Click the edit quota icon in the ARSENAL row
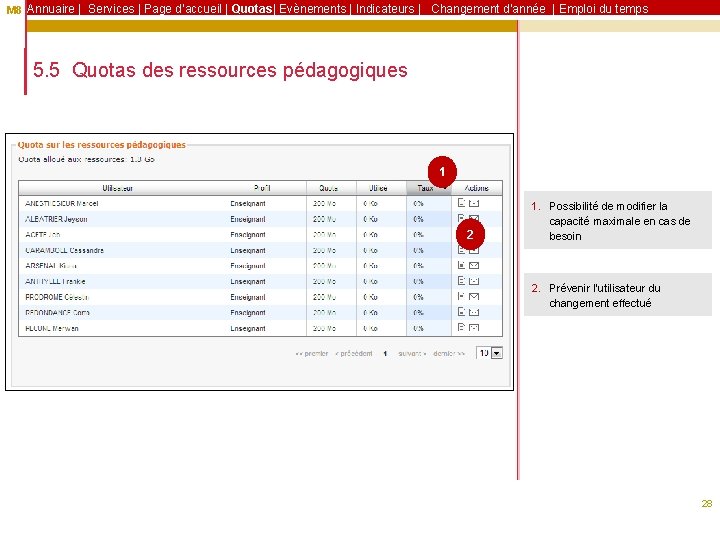This screenshot has height=540, width=720. pos(461,265)
